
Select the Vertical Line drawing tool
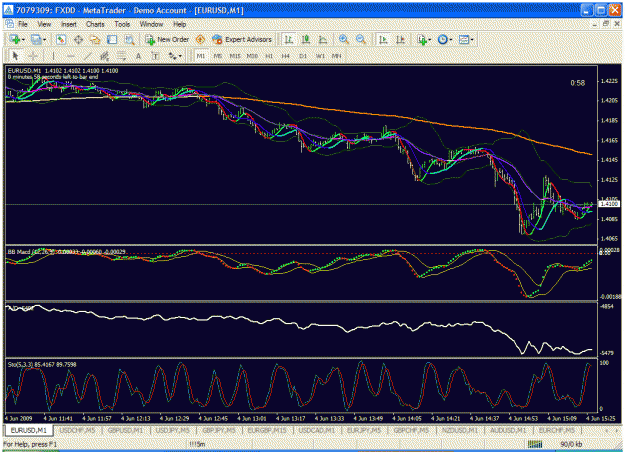point(53,56)
